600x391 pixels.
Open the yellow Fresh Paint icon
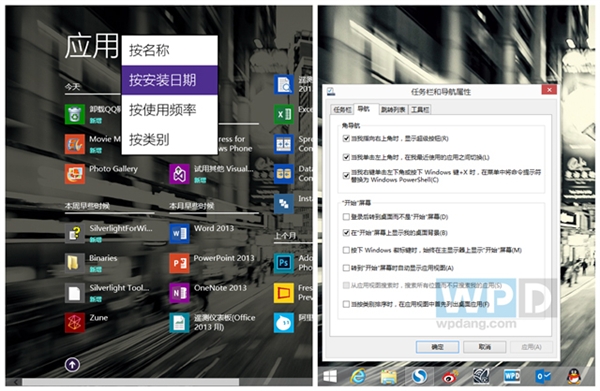(x=284, y=293)
